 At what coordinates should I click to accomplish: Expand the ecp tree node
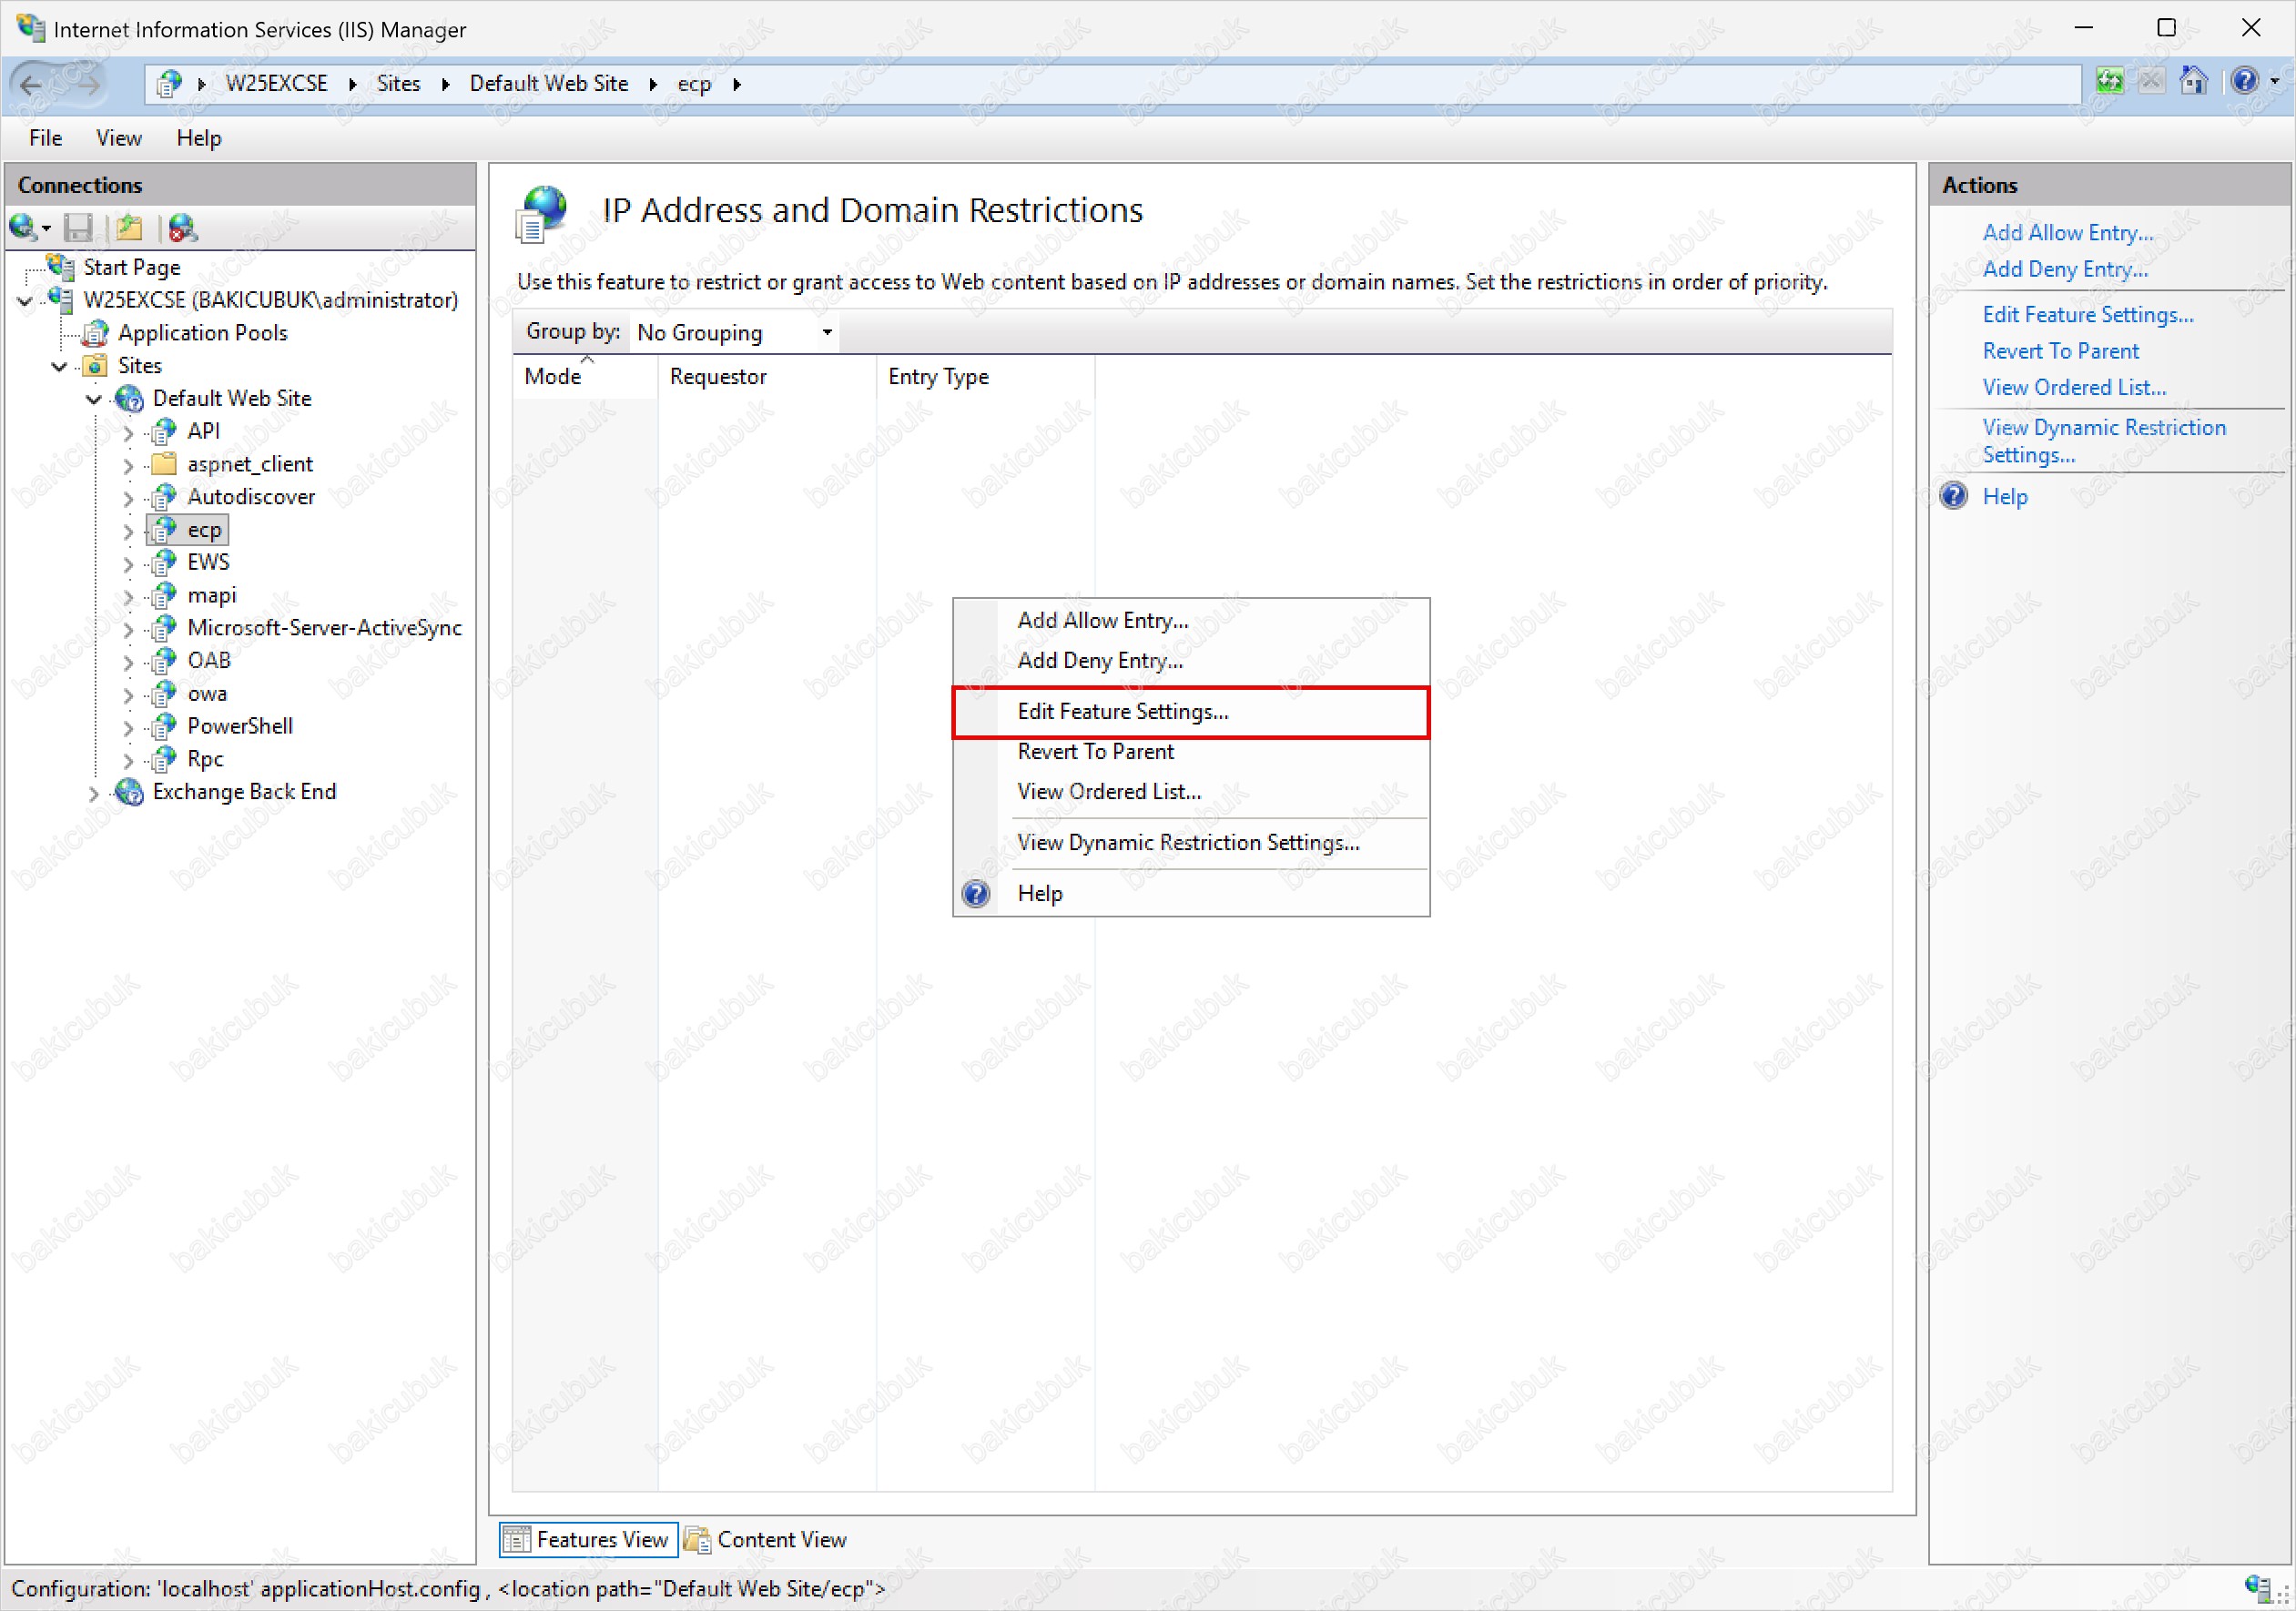click(x=128, y=531)
